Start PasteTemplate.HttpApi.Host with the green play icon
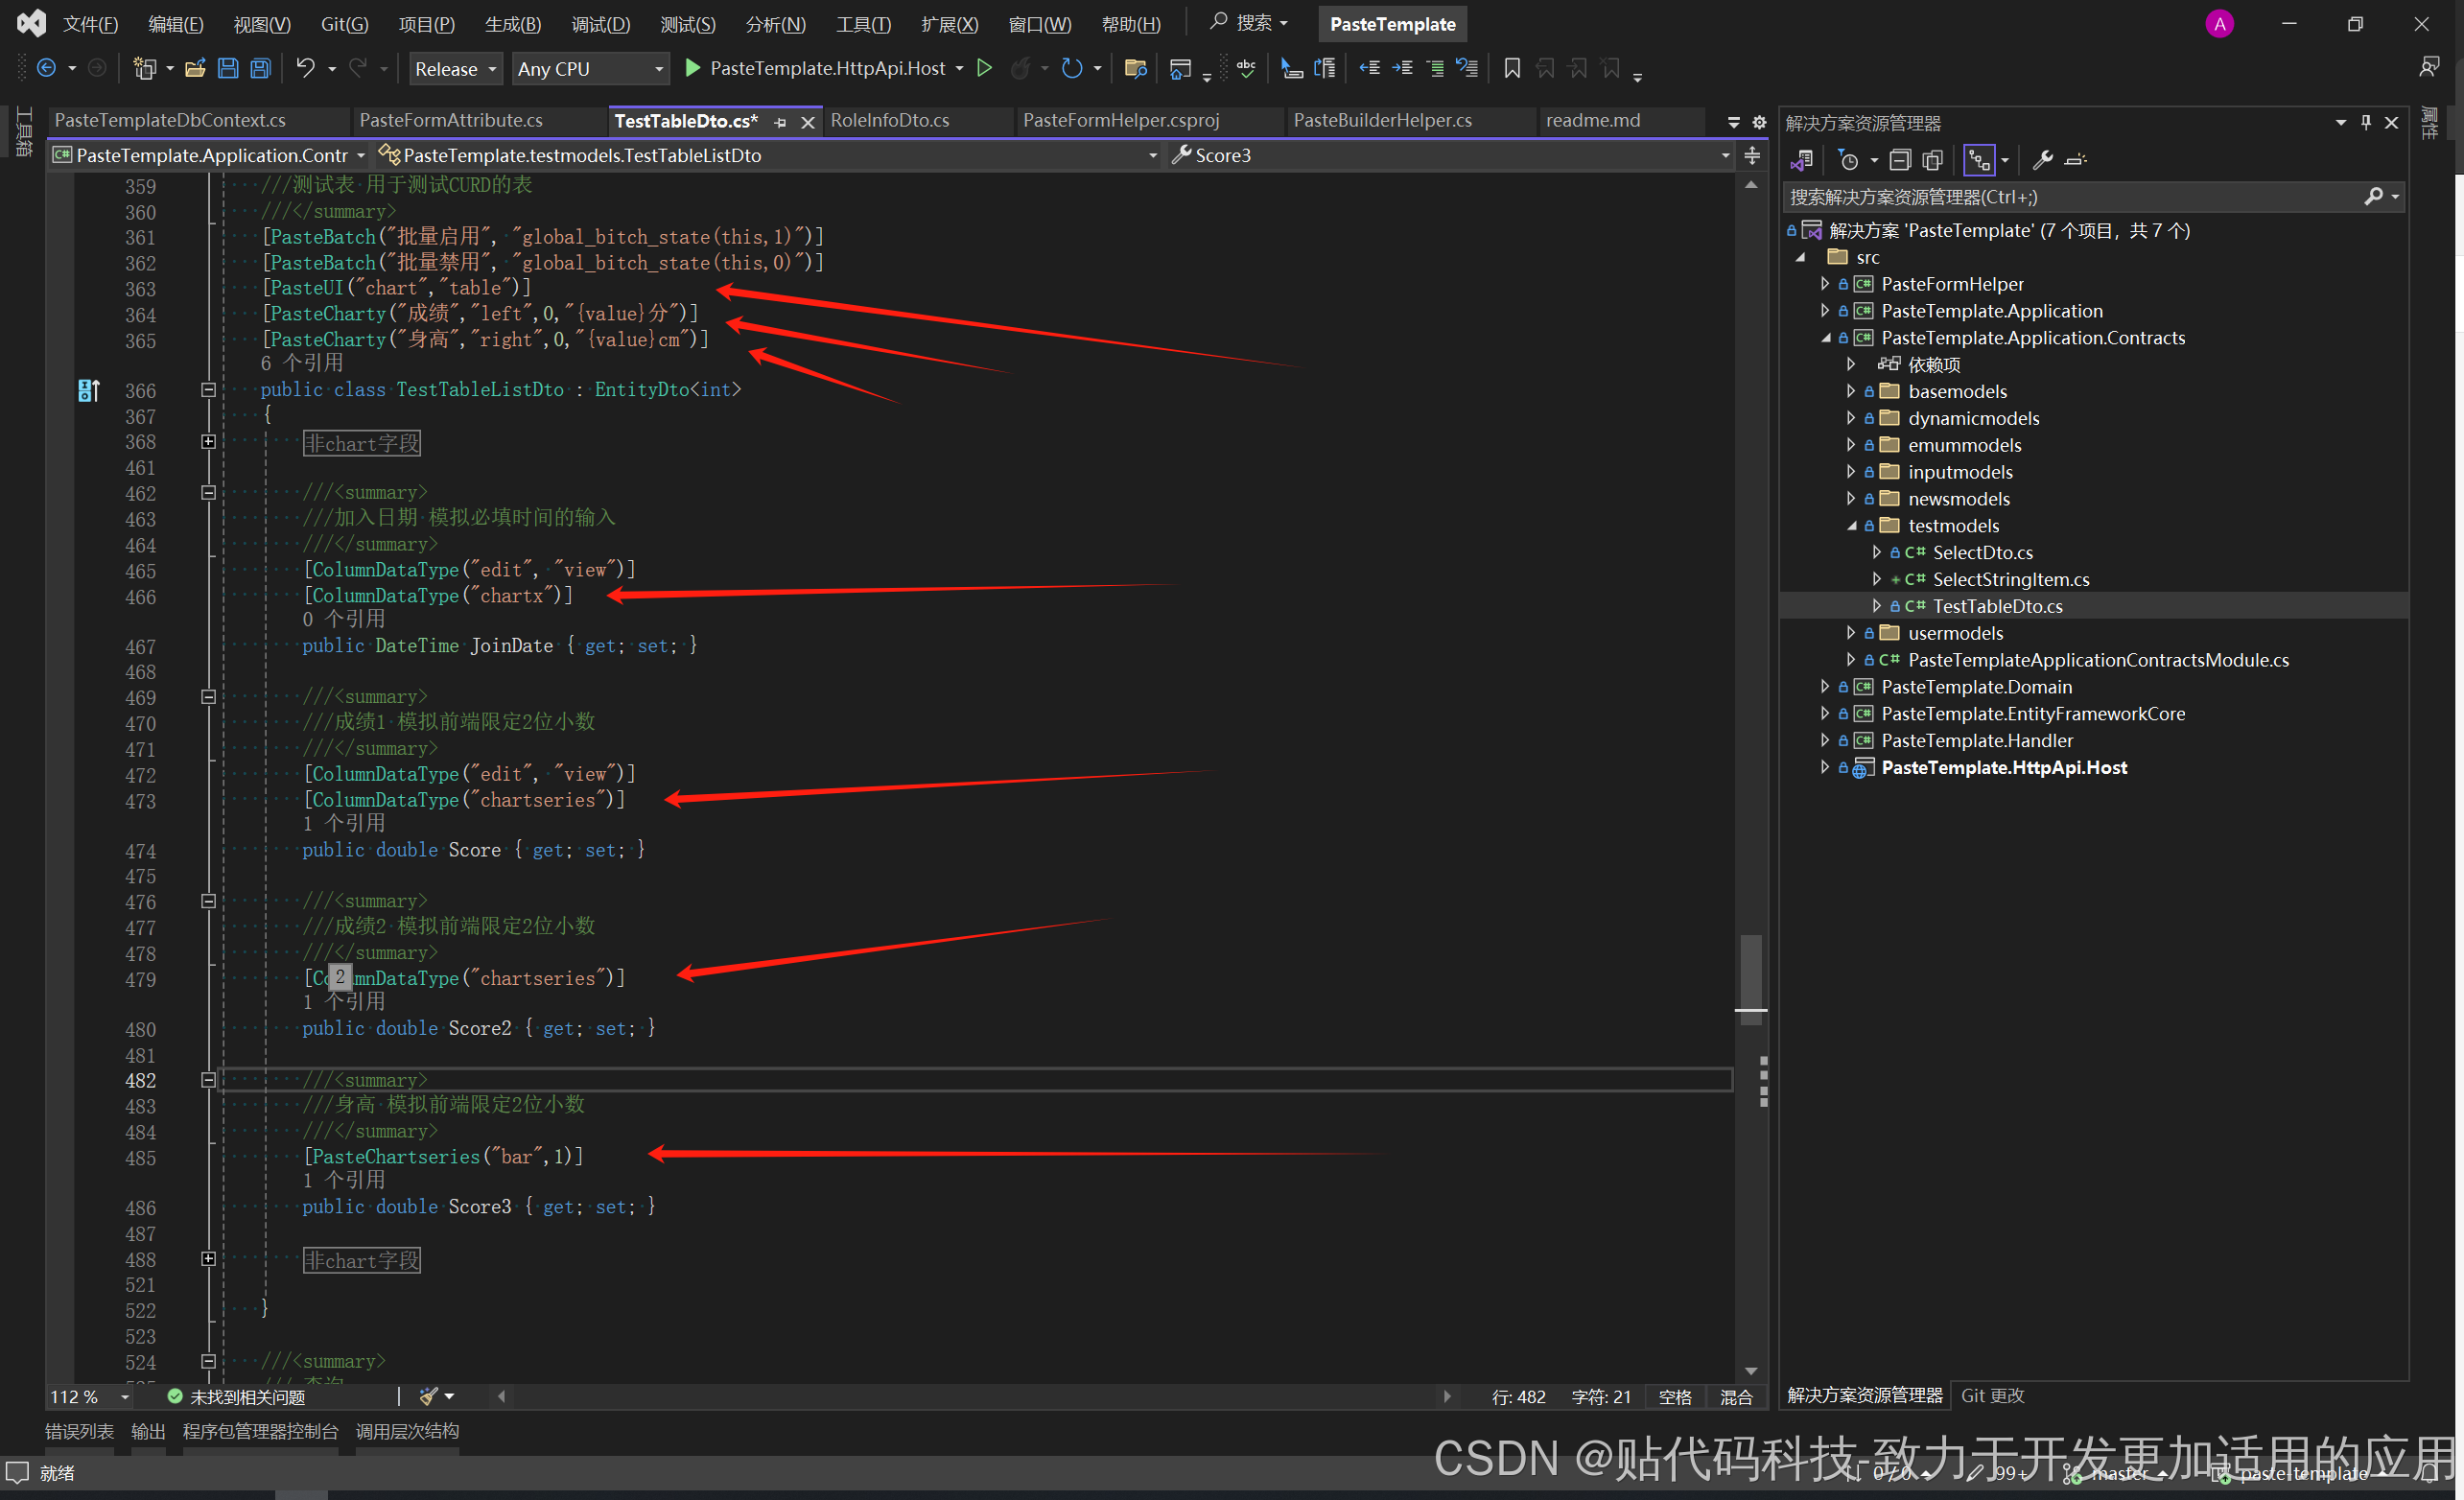Image resolution: width=2464 pixels, height=1500 pixels. tap(692, 68)
